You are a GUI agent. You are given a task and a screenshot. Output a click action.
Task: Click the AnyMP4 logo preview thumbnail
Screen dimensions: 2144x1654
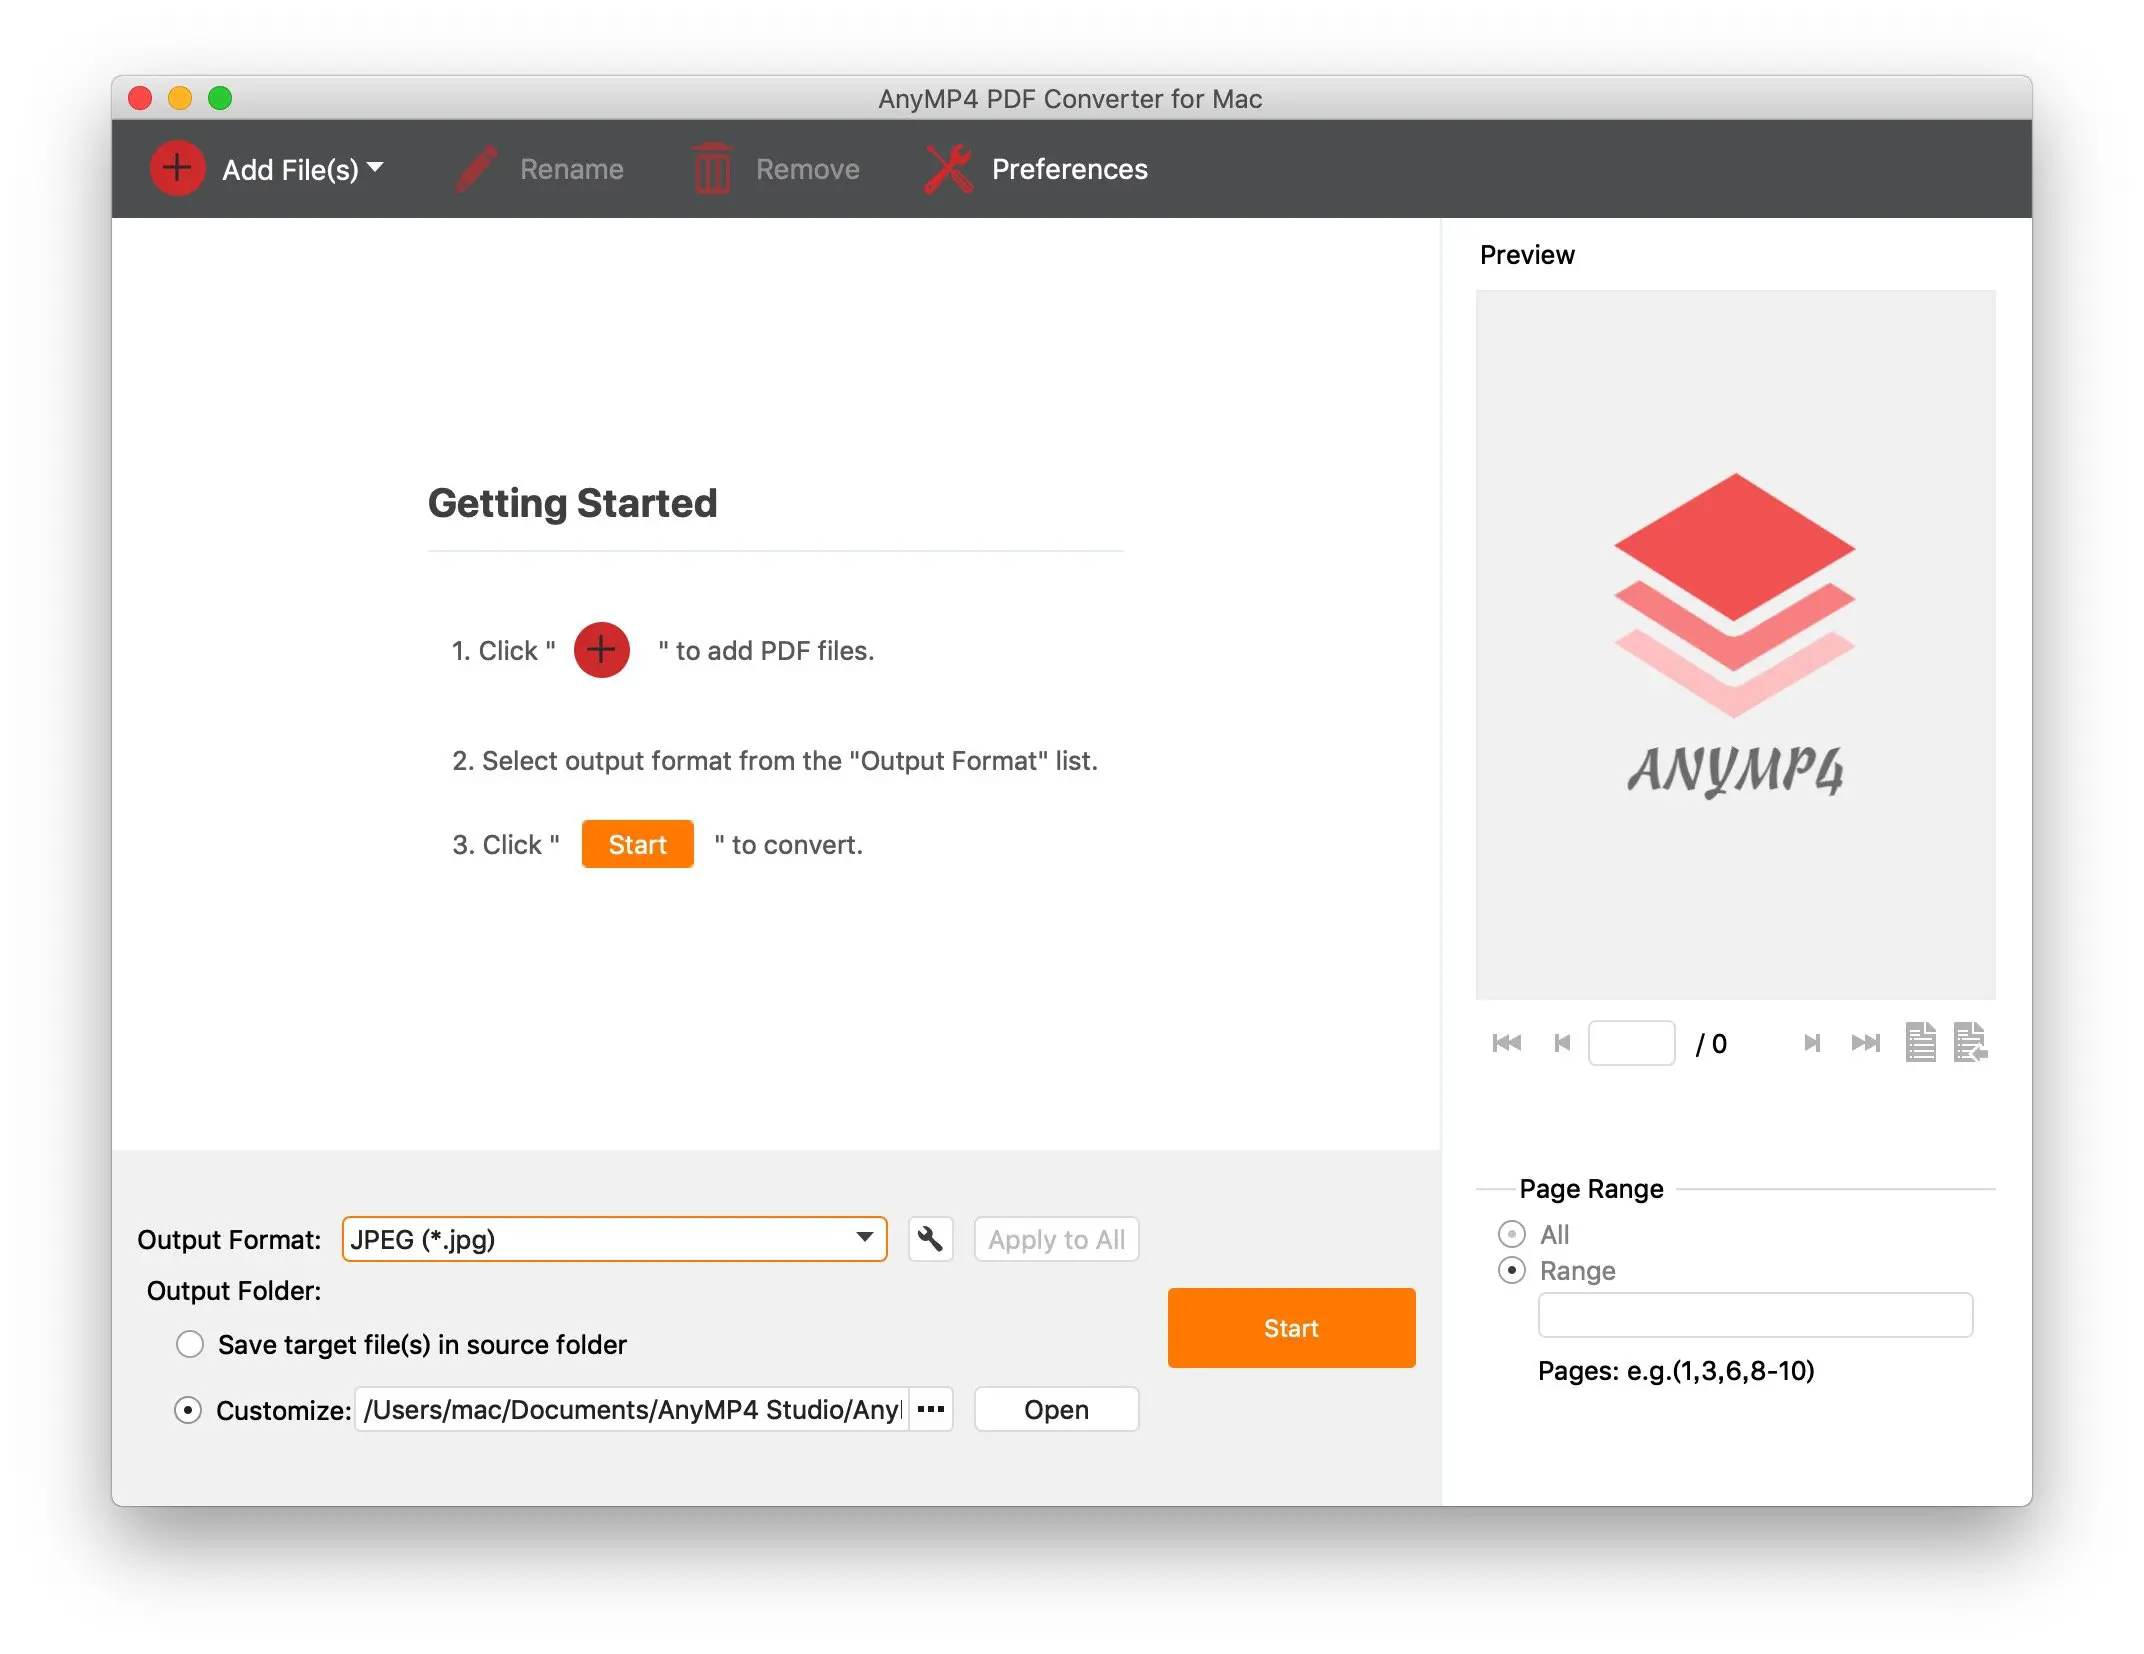point(1735,644)
